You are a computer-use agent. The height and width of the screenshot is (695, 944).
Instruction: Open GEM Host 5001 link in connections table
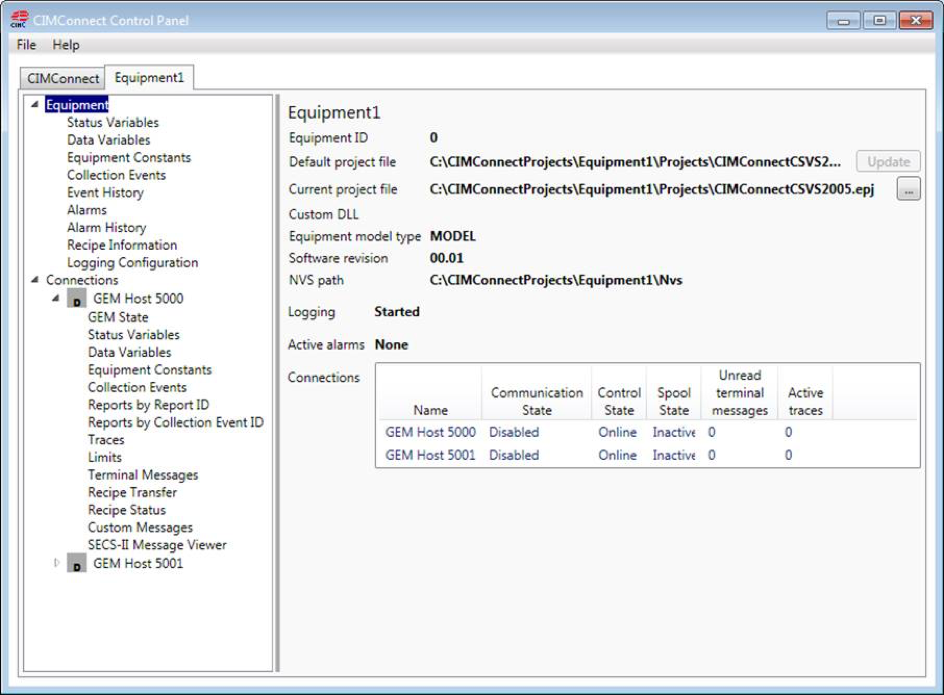coord(430,456)
